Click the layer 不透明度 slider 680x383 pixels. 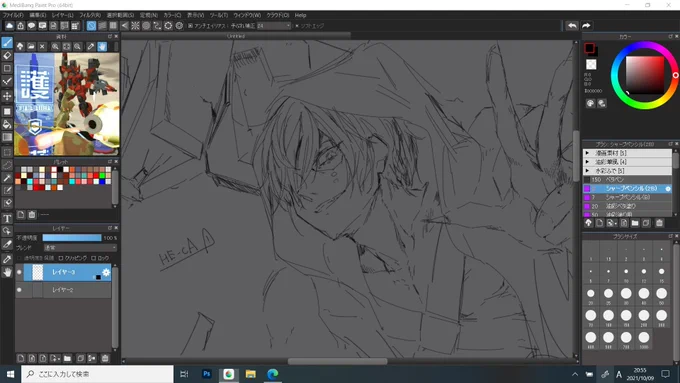[72, 238]
